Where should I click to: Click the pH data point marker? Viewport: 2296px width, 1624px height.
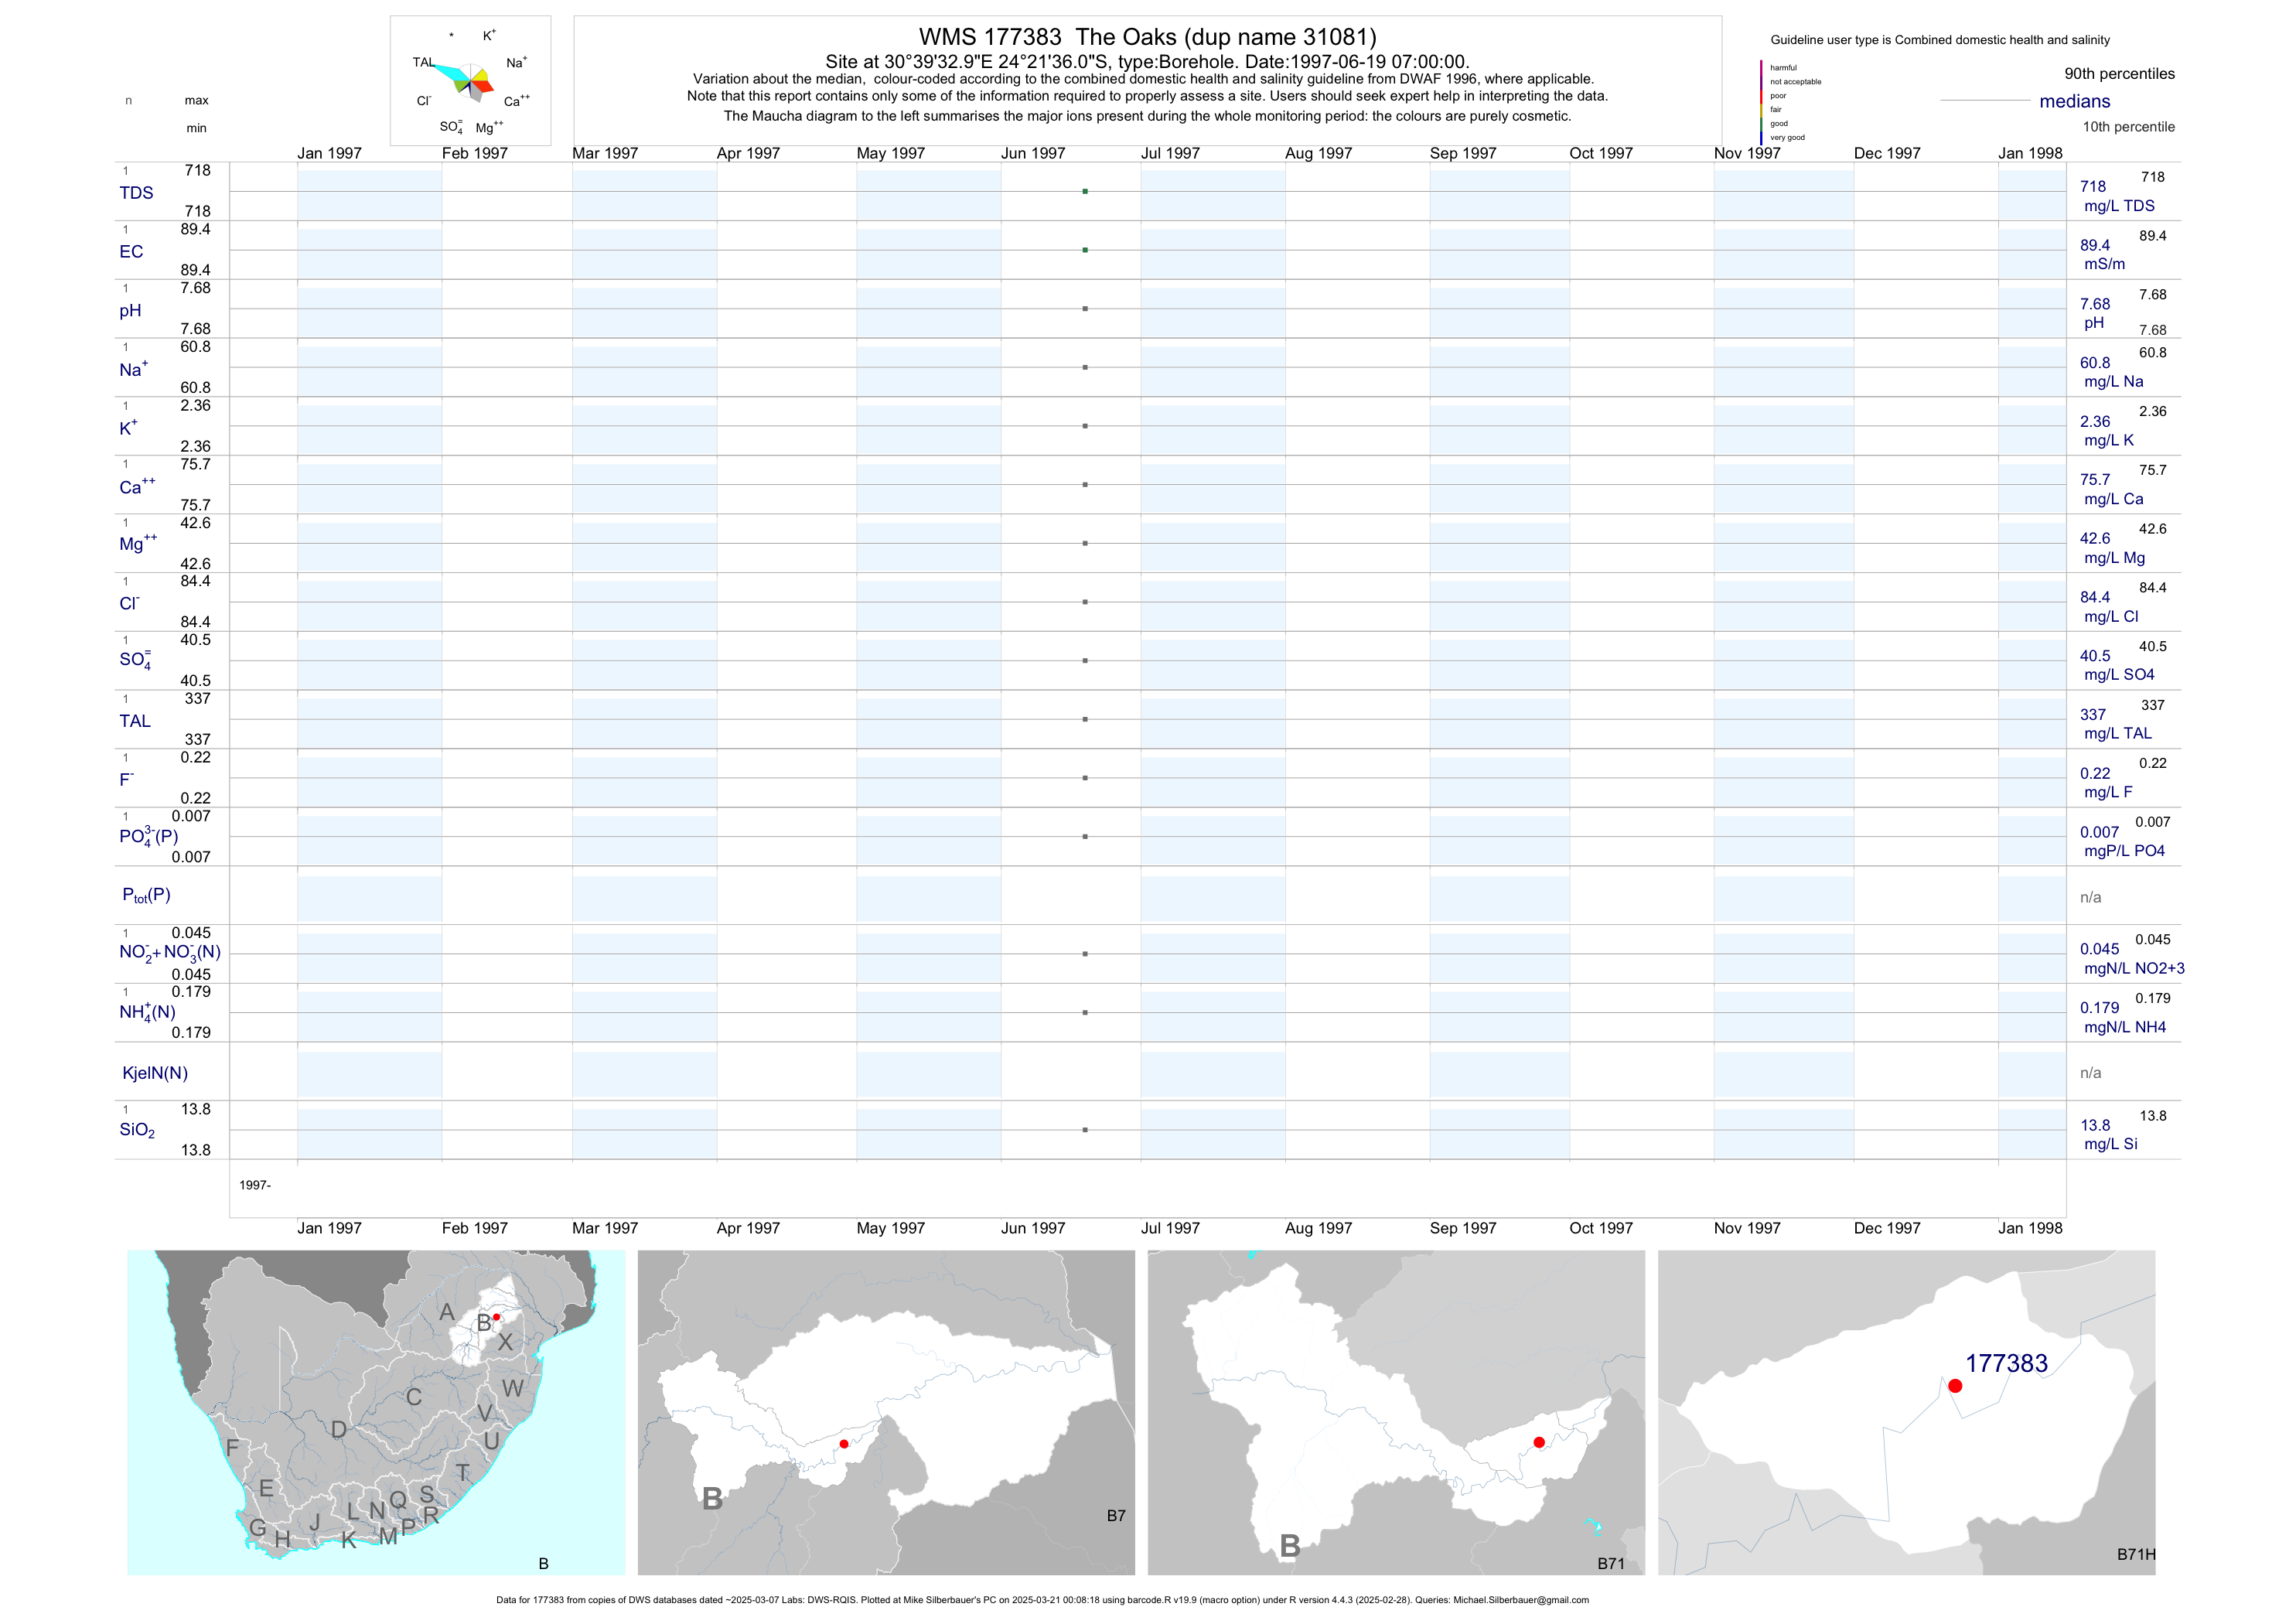tap(1085, 309)
